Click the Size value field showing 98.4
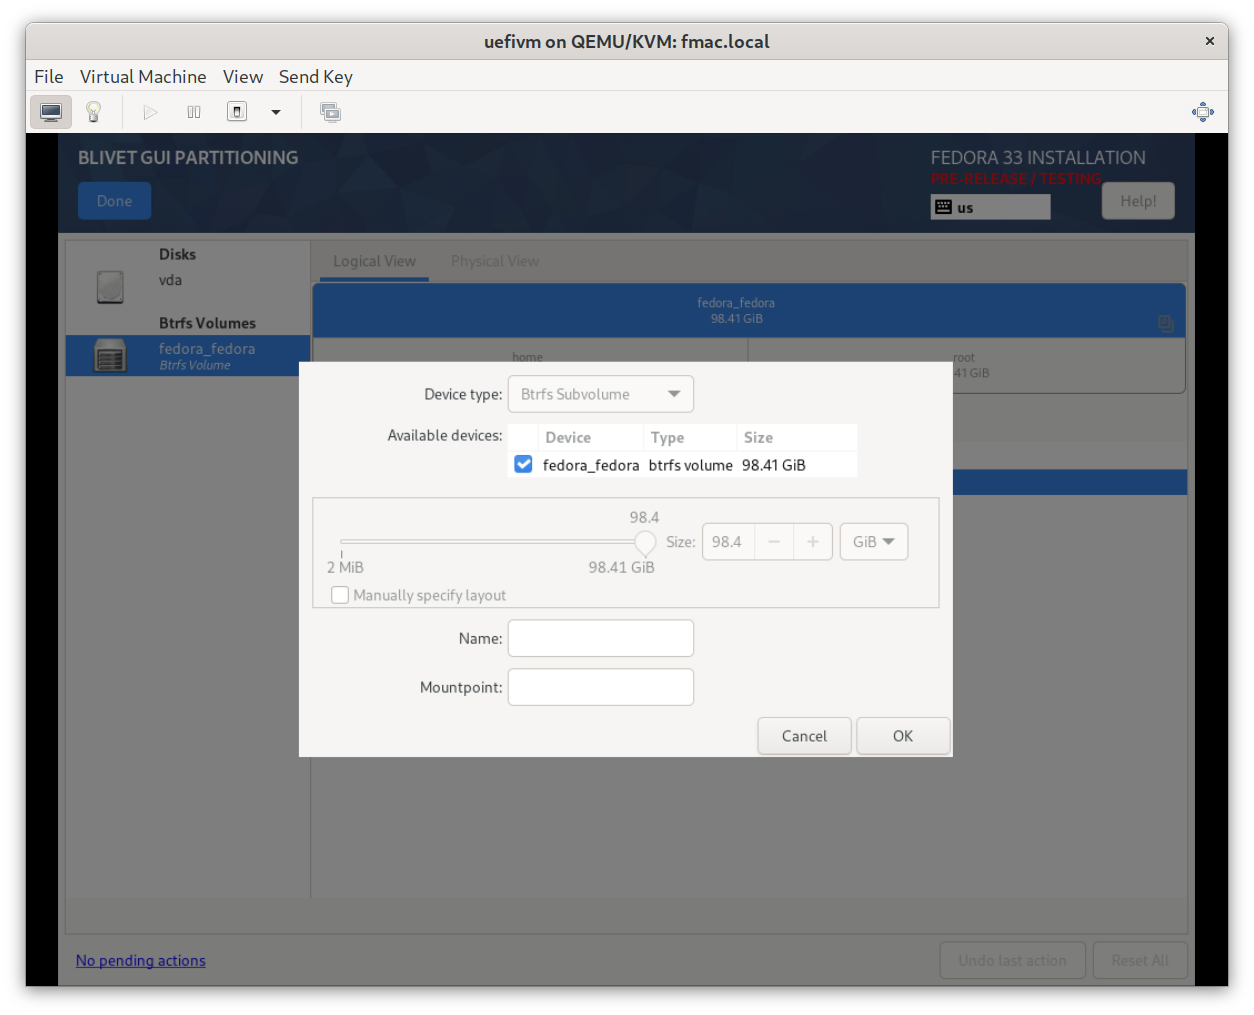1254x1015 pixels. 729,542
